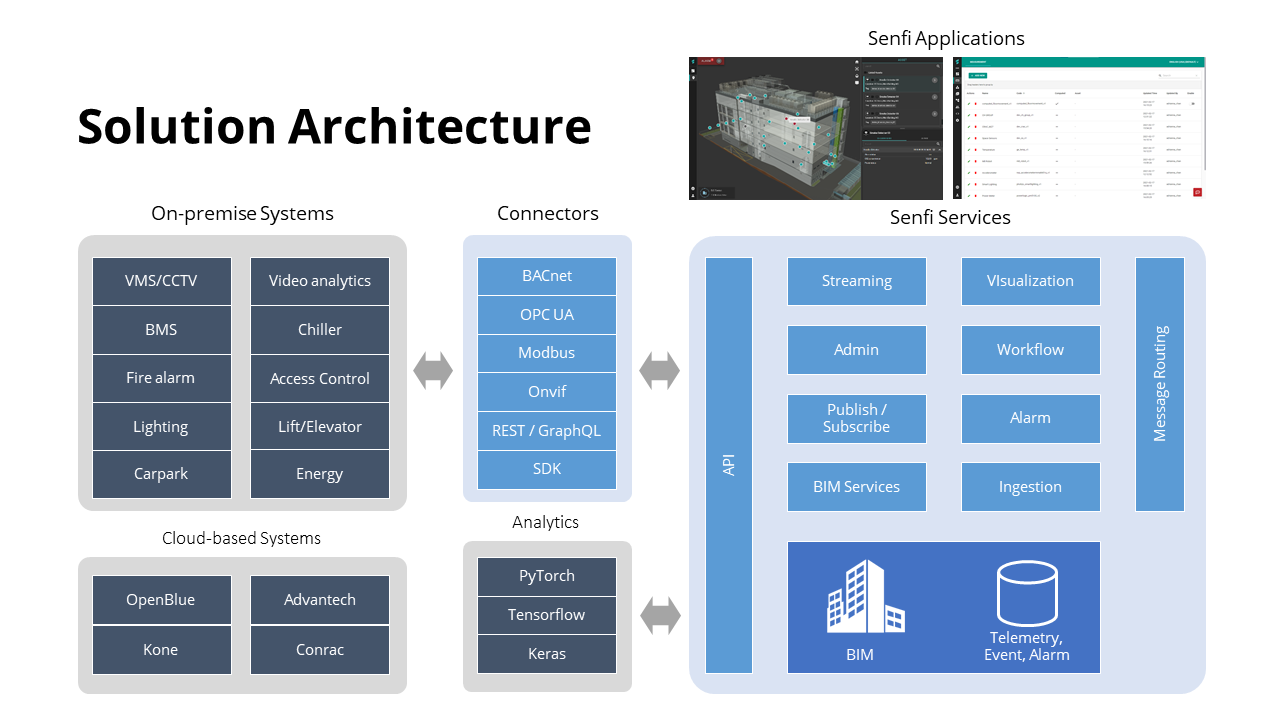Screen dimensions: 1280x720
Task: Click the arrow between On-premise Systems and Connectors
Action: 432,369
